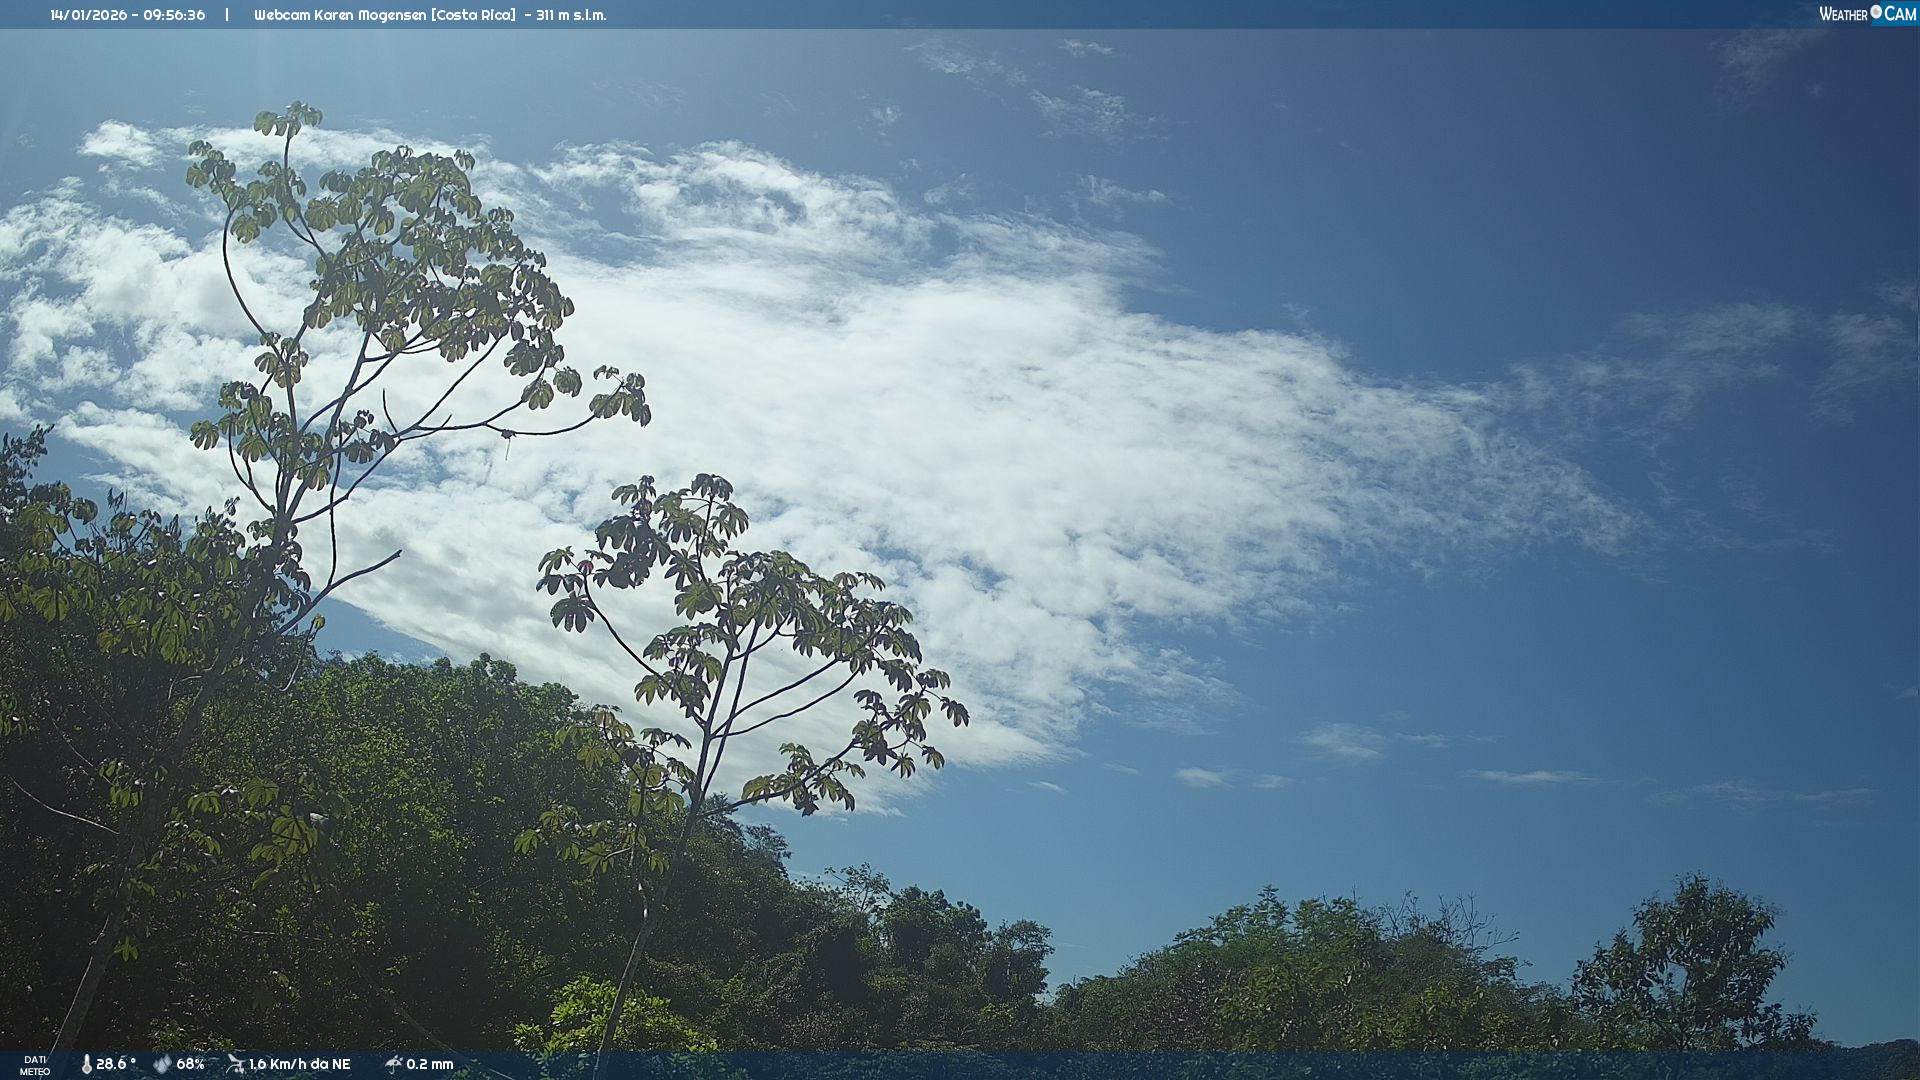Click the 0.2 mm rainfall reading

point(429,1064)
